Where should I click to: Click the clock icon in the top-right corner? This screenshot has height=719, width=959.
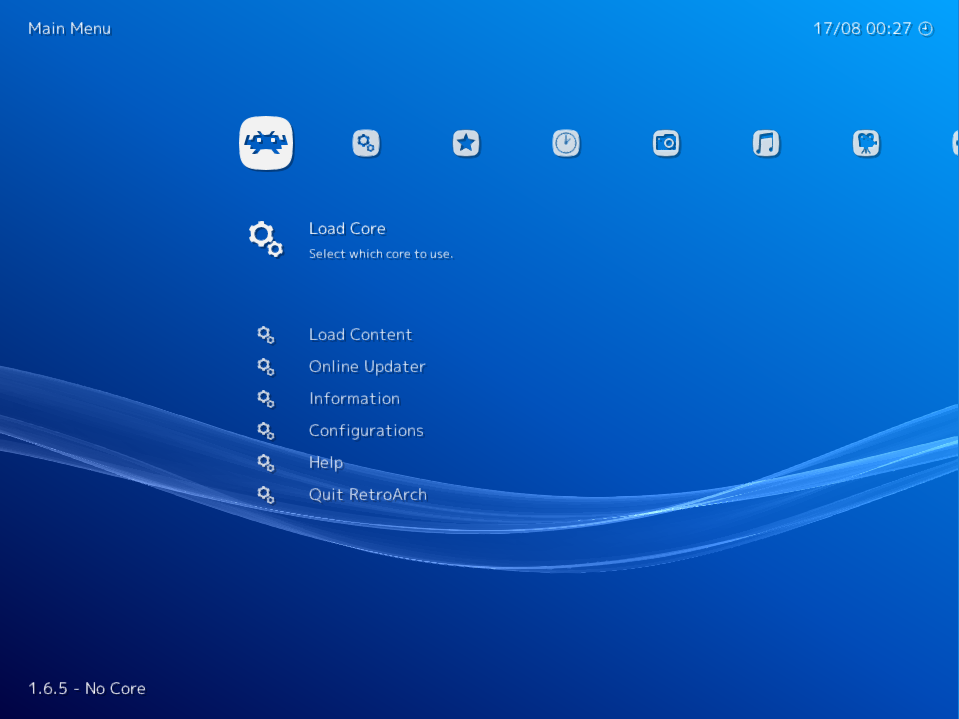[x=926, y=29]
